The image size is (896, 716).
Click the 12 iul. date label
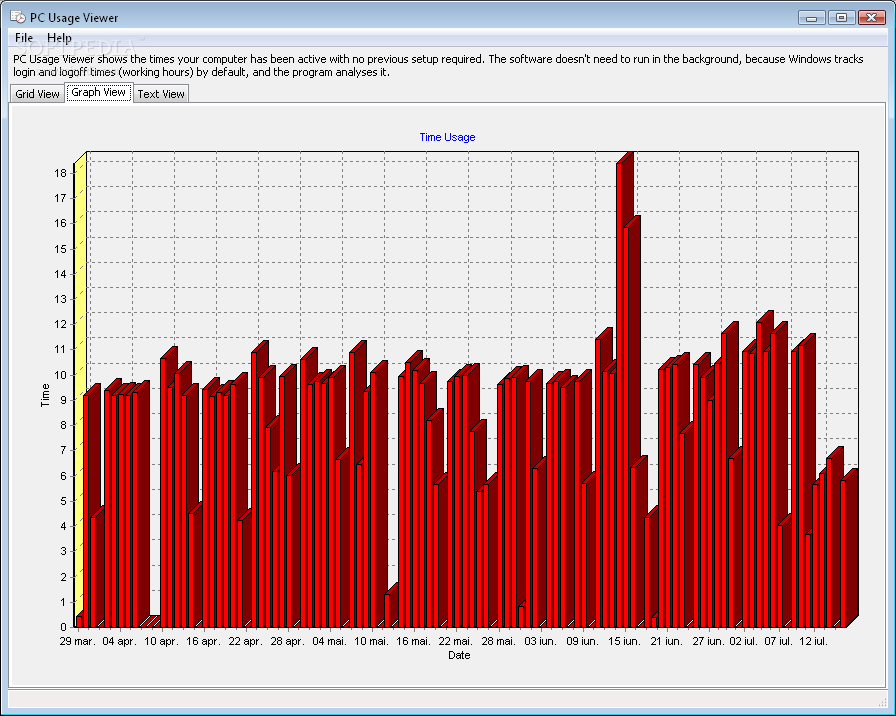pos(813,641)
